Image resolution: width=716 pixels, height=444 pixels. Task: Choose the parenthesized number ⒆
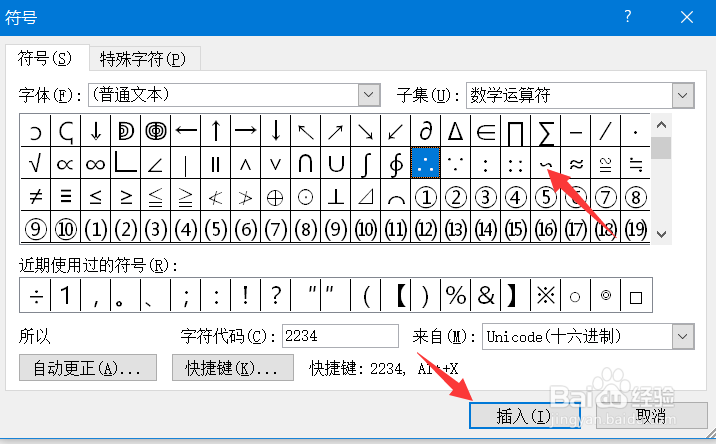(x=635, y=228)
